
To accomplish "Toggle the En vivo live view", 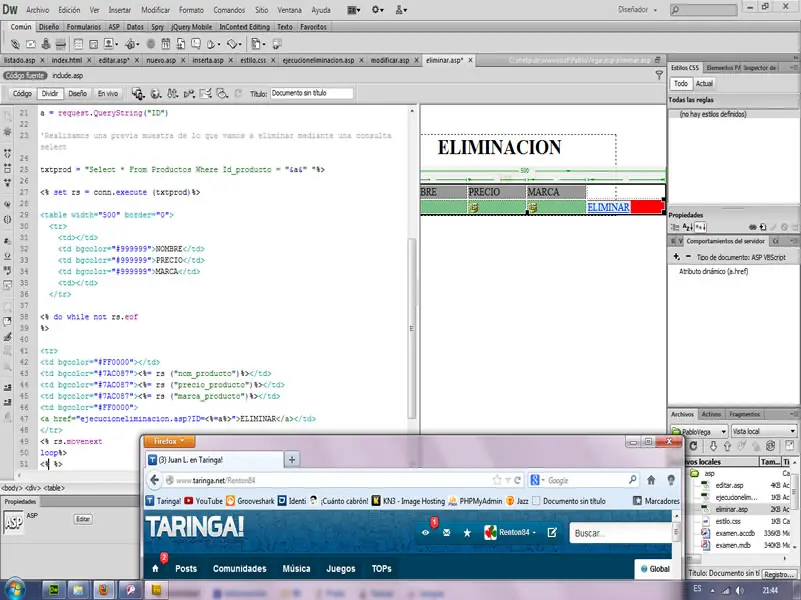I will point(106,93).
